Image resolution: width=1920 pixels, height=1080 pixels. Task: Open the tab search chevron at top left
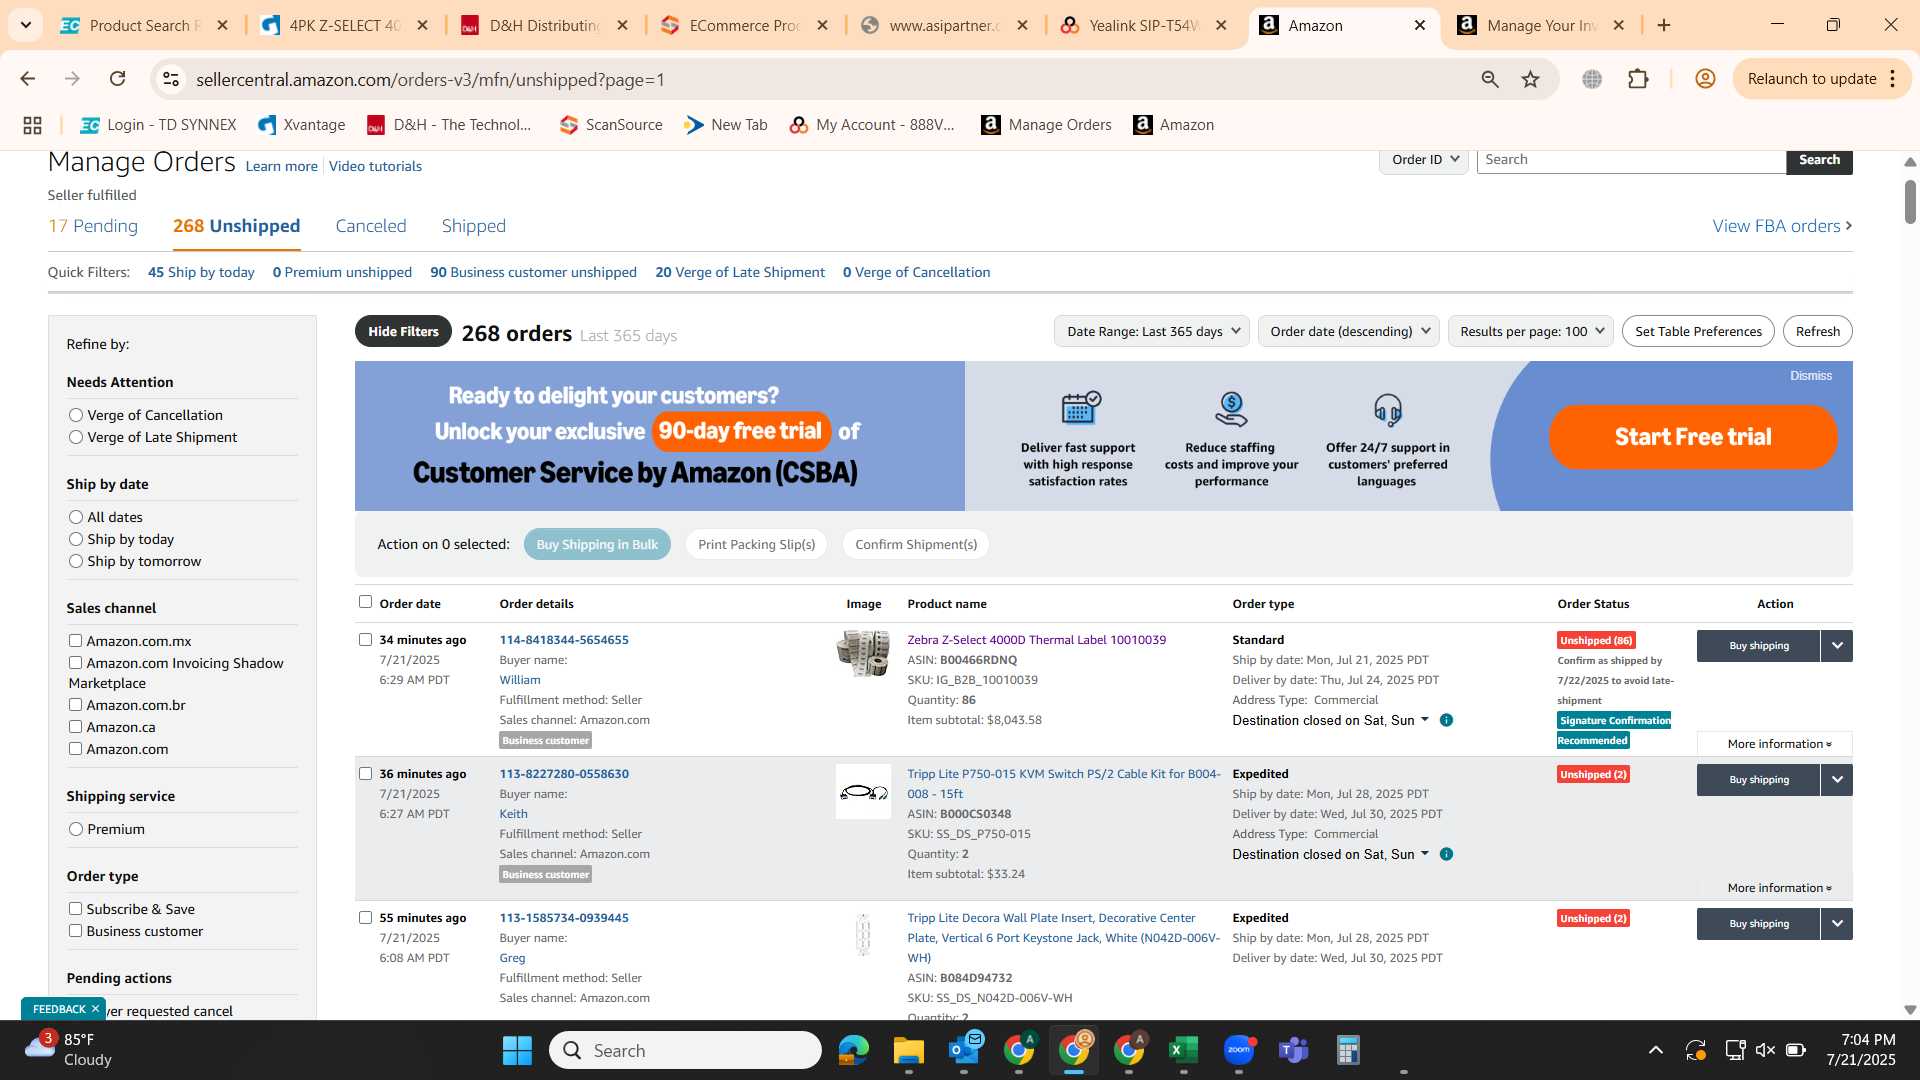26,26
